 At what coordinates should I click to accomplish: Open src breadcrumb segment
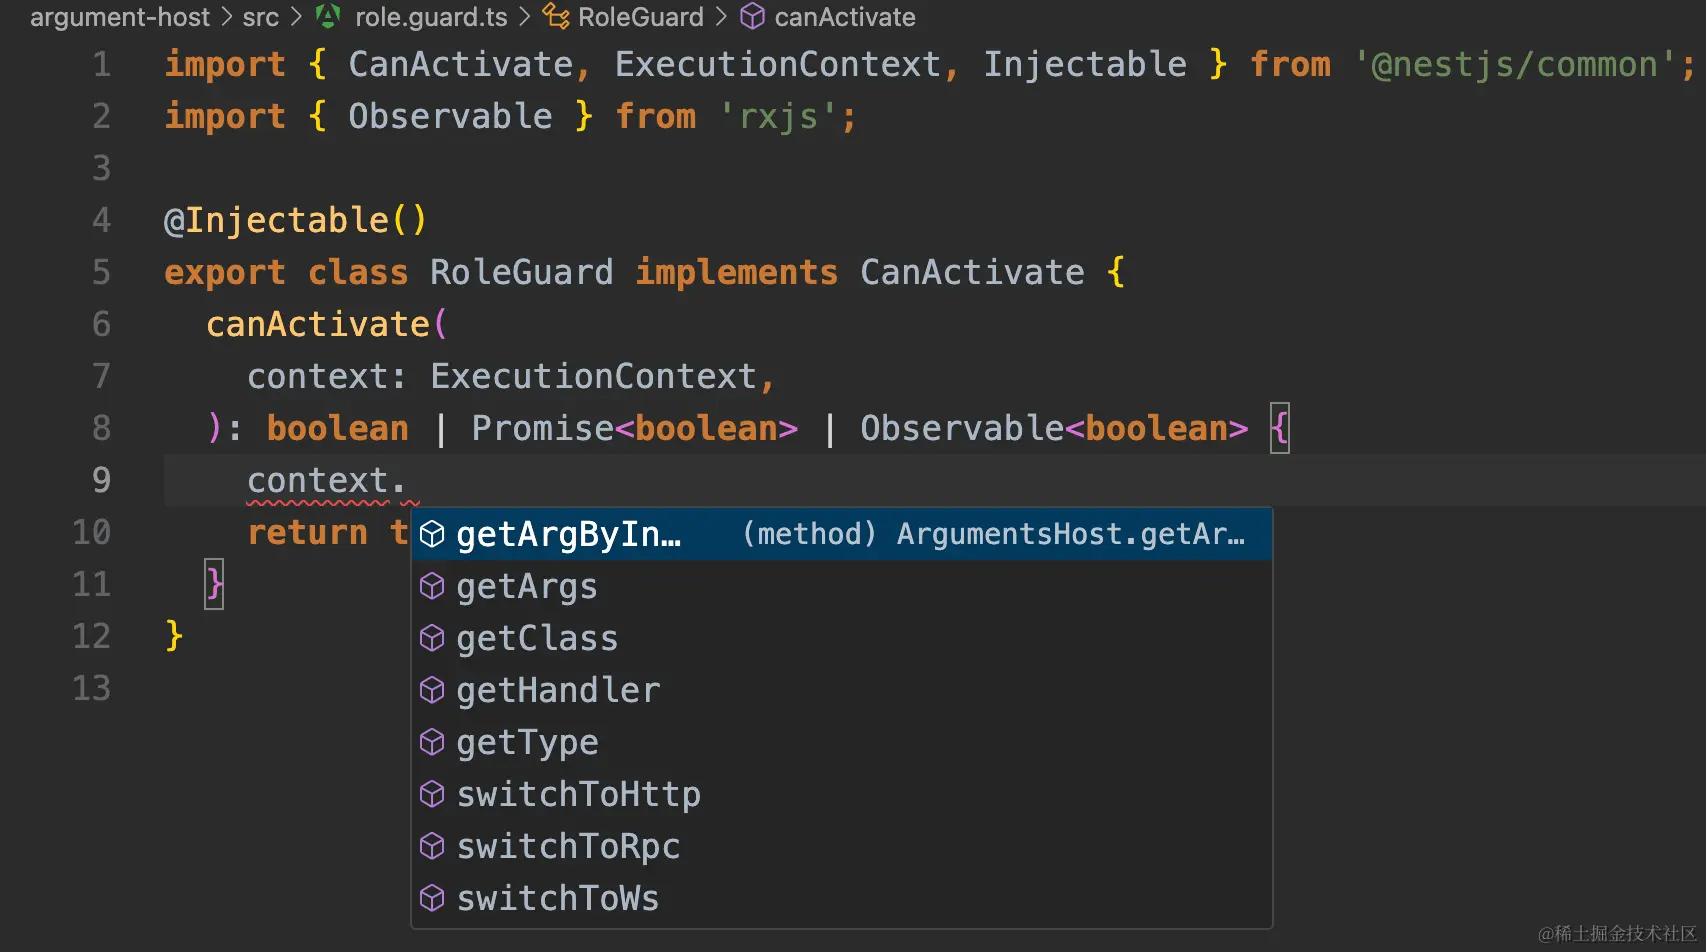(x=261, y=17)
